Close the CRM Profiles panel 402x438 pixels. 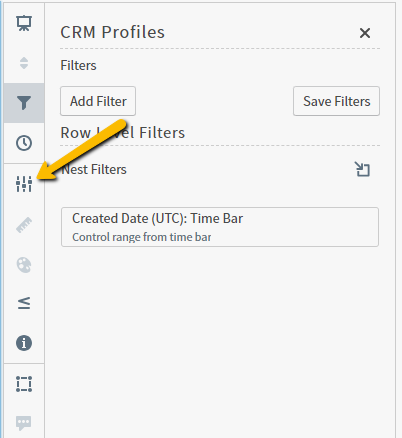coord(365,33)
